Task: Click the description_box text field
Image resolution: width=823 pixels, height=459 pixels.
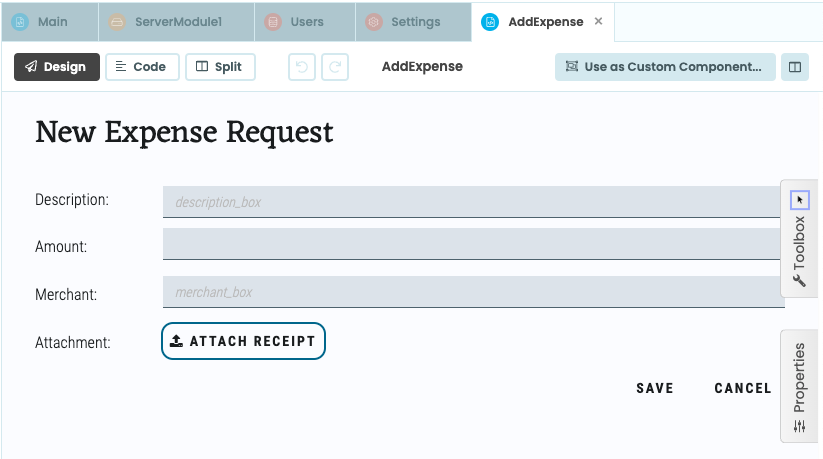Action: (470, 202)
